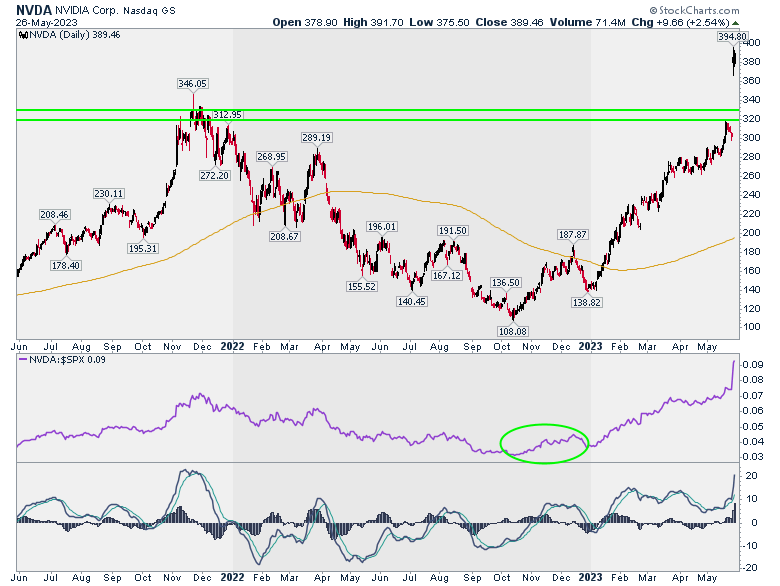Click the 346.05 high price label
This screenshot has height=586, width=780.
pos(193,84)
